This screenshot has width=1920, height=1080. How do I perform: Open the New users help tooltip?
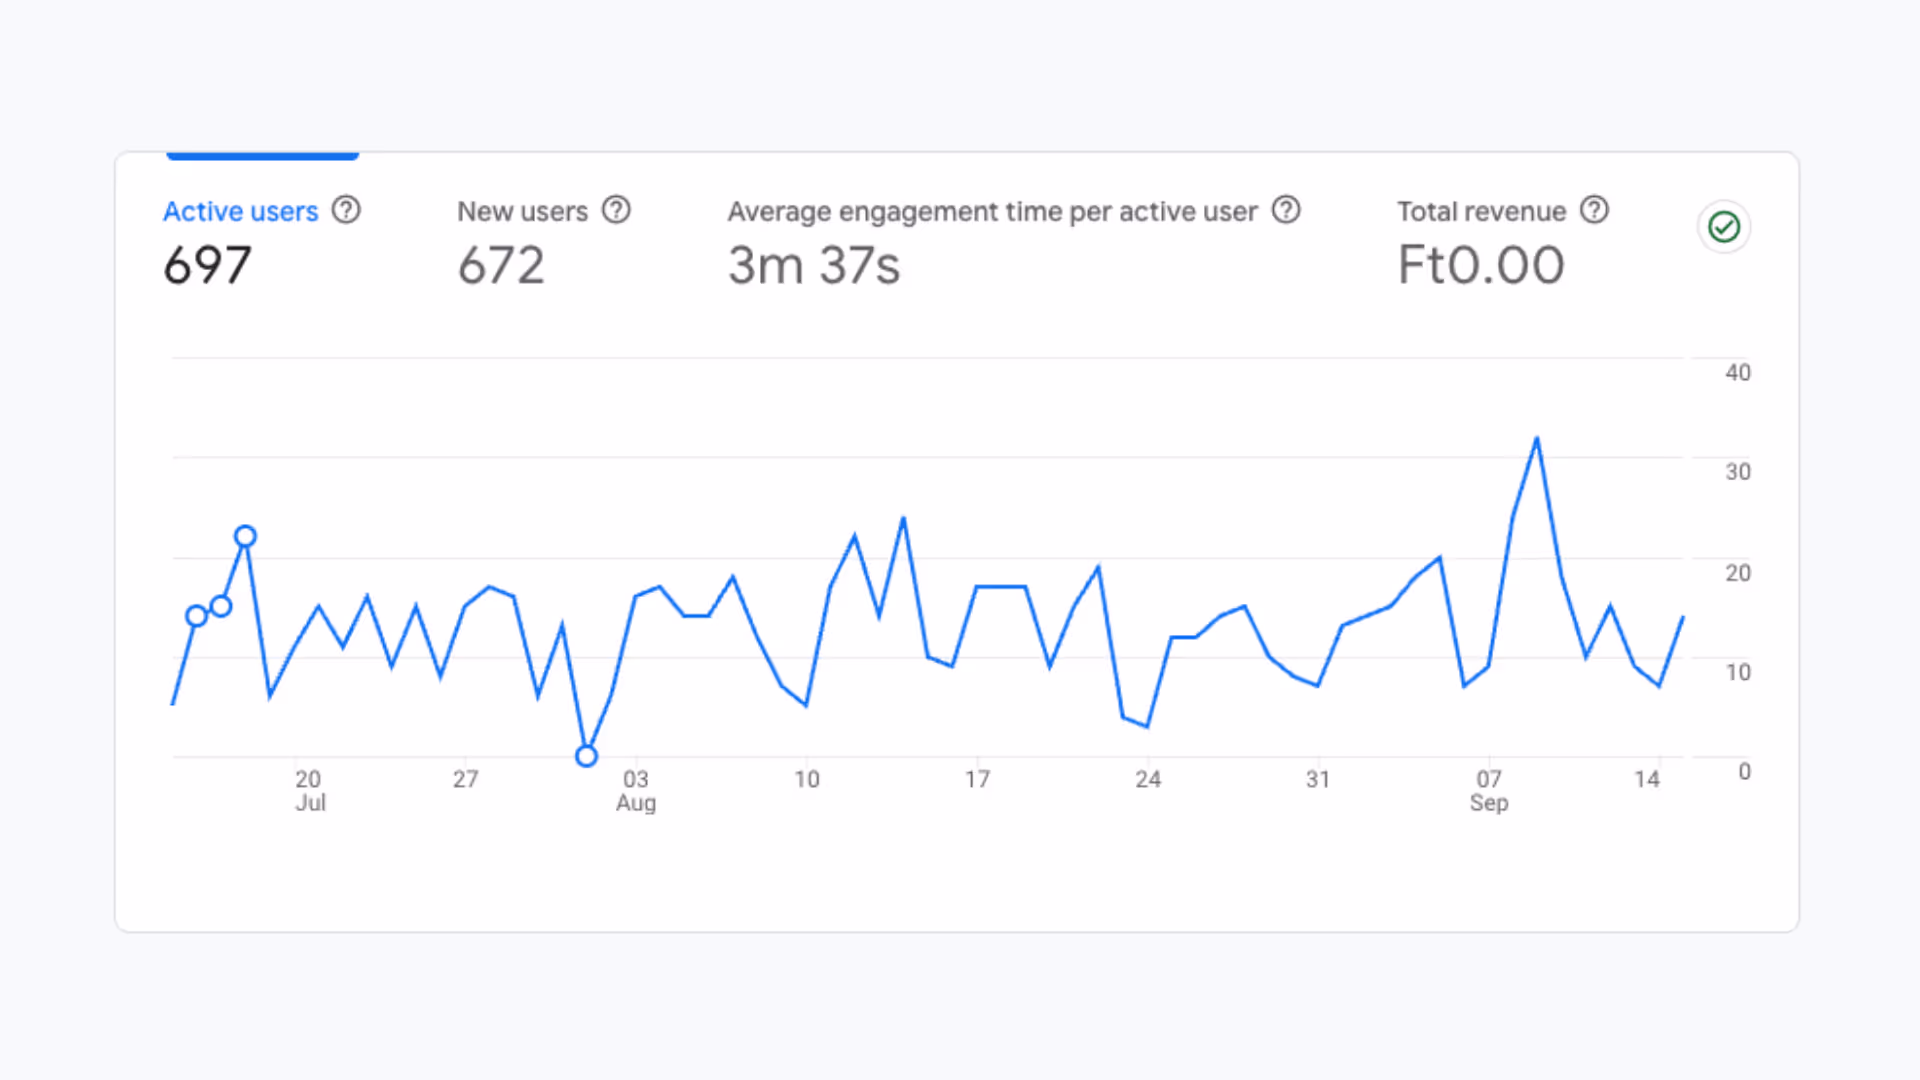(x=617, y=210)
